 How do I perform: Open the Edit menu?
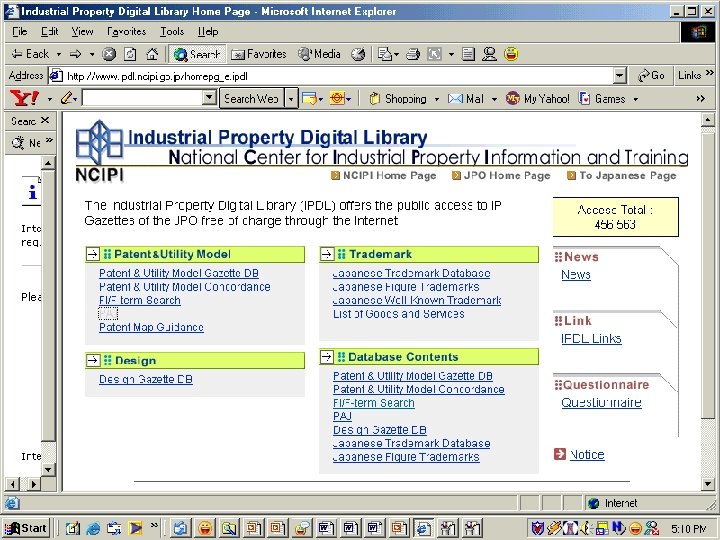pos(49,31)
